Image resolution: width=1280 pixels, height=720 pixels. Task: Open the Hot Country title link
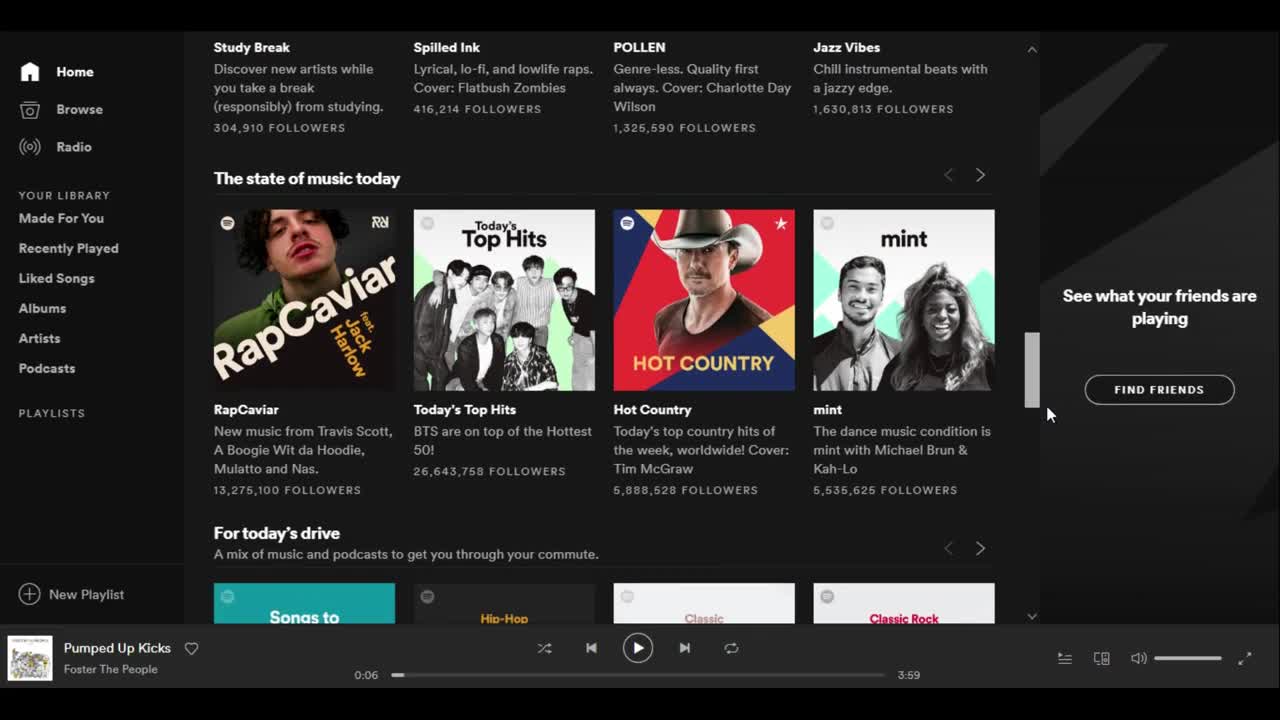pos(652,410)
